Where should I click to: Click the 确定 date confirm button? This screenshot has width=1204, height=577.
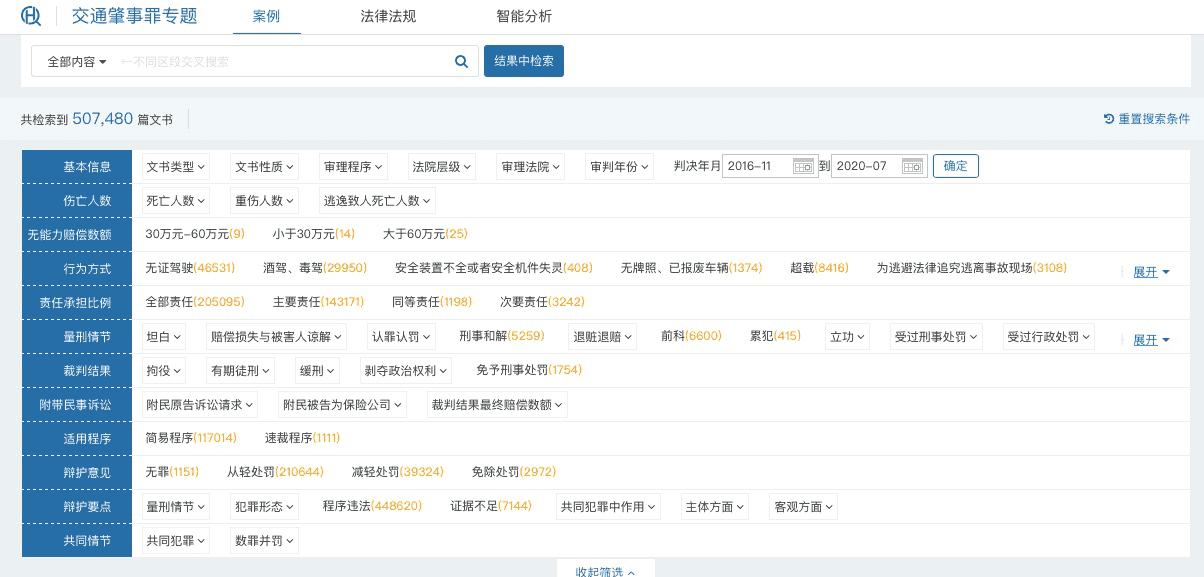(956, 166)
